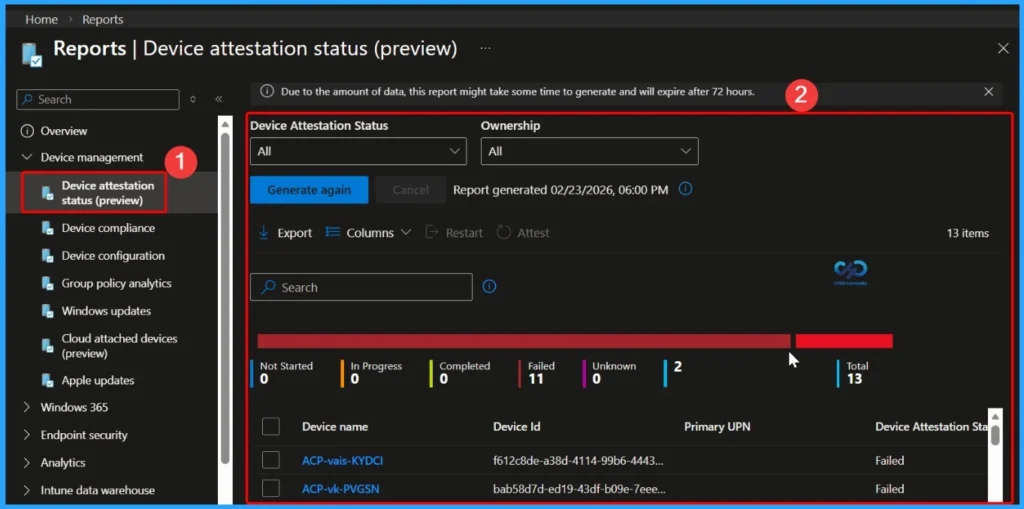Viewport: 1024px width, 509px height.
Task: Sort by the Device Id column header
Action: point(517,427)
